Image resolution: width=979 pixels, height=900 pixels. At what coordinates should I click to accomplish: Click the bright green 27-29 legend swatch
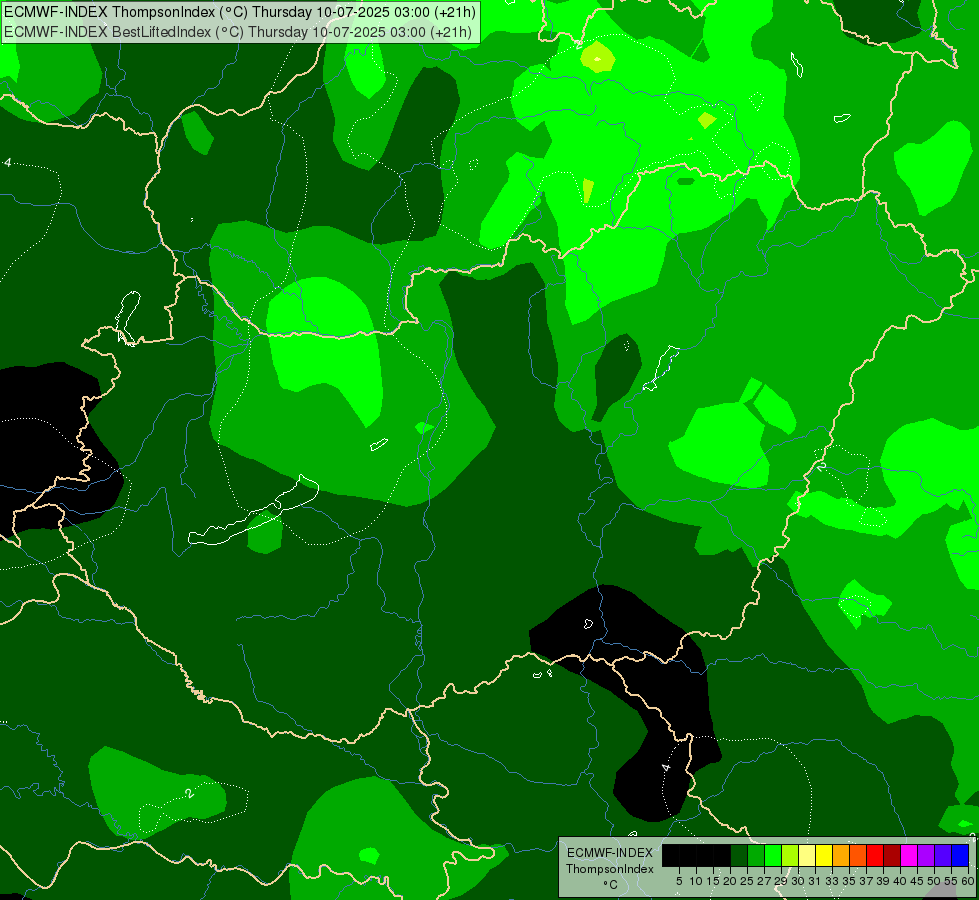tap(773, 855)
